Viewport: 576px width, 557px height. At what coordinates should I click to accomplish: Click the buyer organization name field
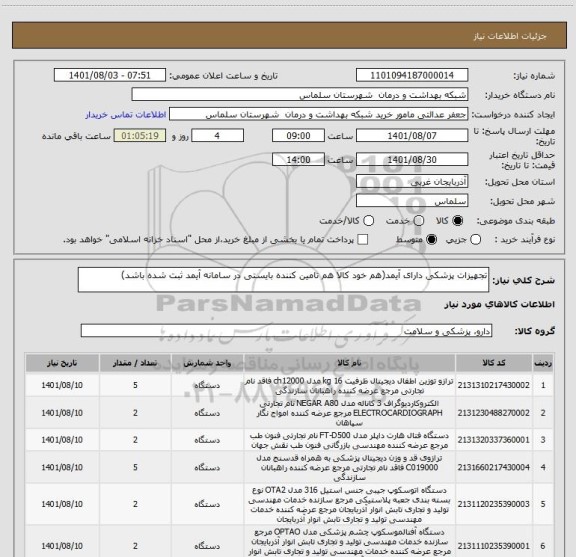[x=300, y=95]
